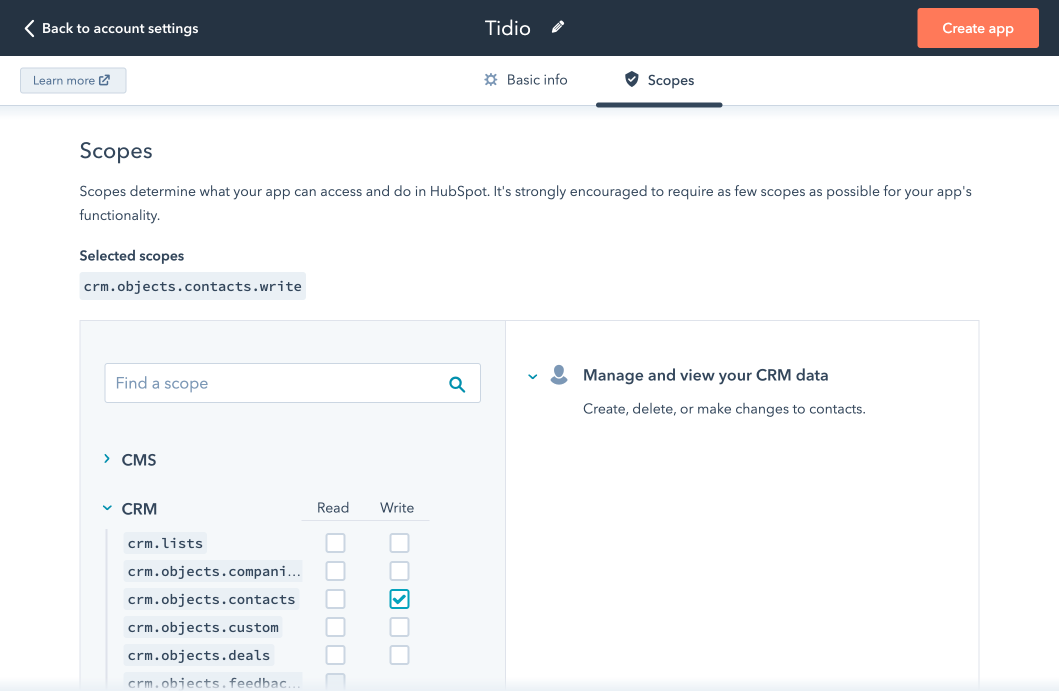Click the Find a scope input
The width and height of the screenshot is (1059, 691).
tap(292, 383)
